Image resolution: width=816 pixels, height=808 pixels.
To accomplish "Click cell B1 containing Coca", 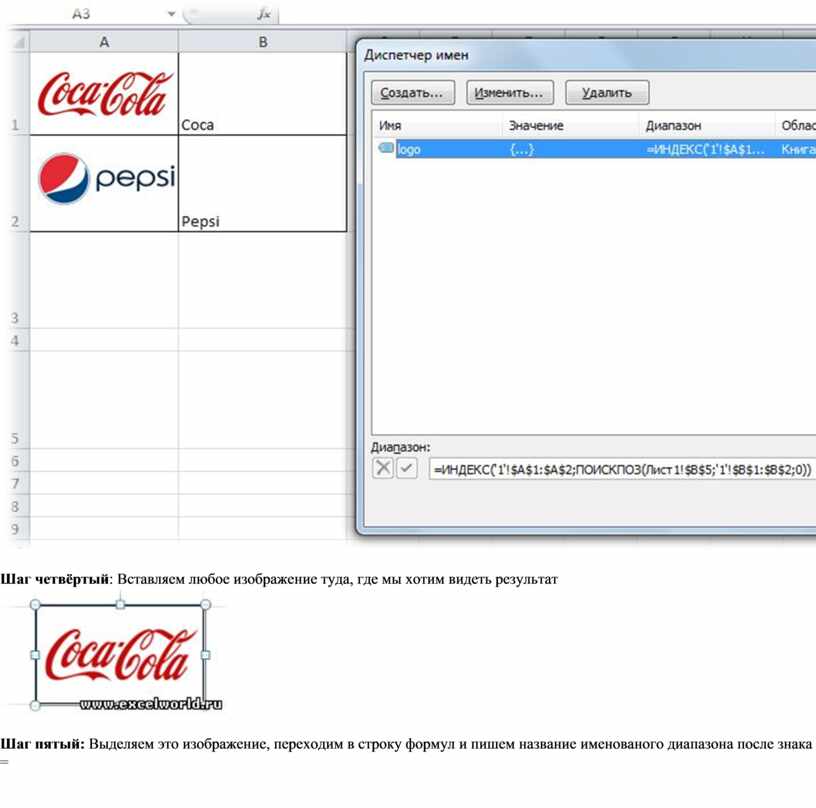I will coord(262,94).
